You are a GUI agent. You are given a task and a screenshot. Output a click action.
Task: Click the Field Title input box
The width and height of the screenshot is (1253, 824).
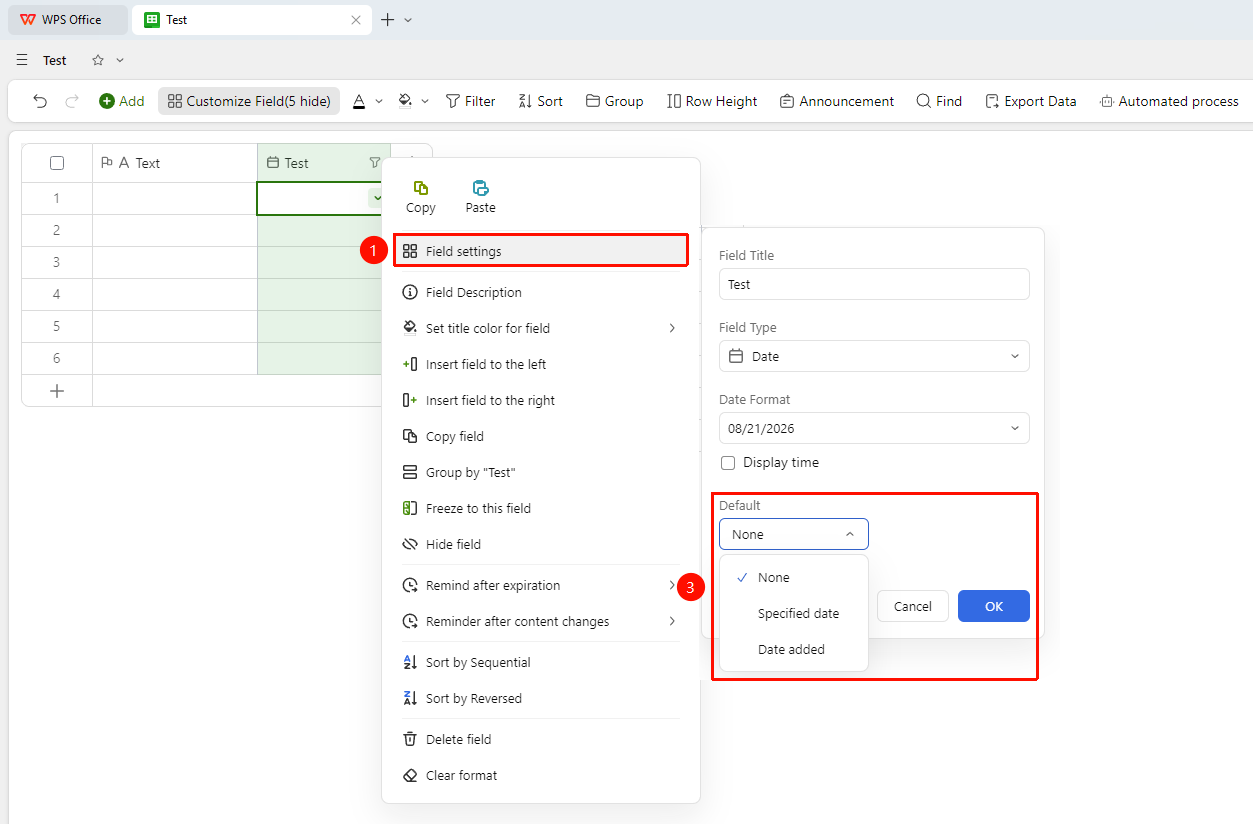(x=874, y=284)
